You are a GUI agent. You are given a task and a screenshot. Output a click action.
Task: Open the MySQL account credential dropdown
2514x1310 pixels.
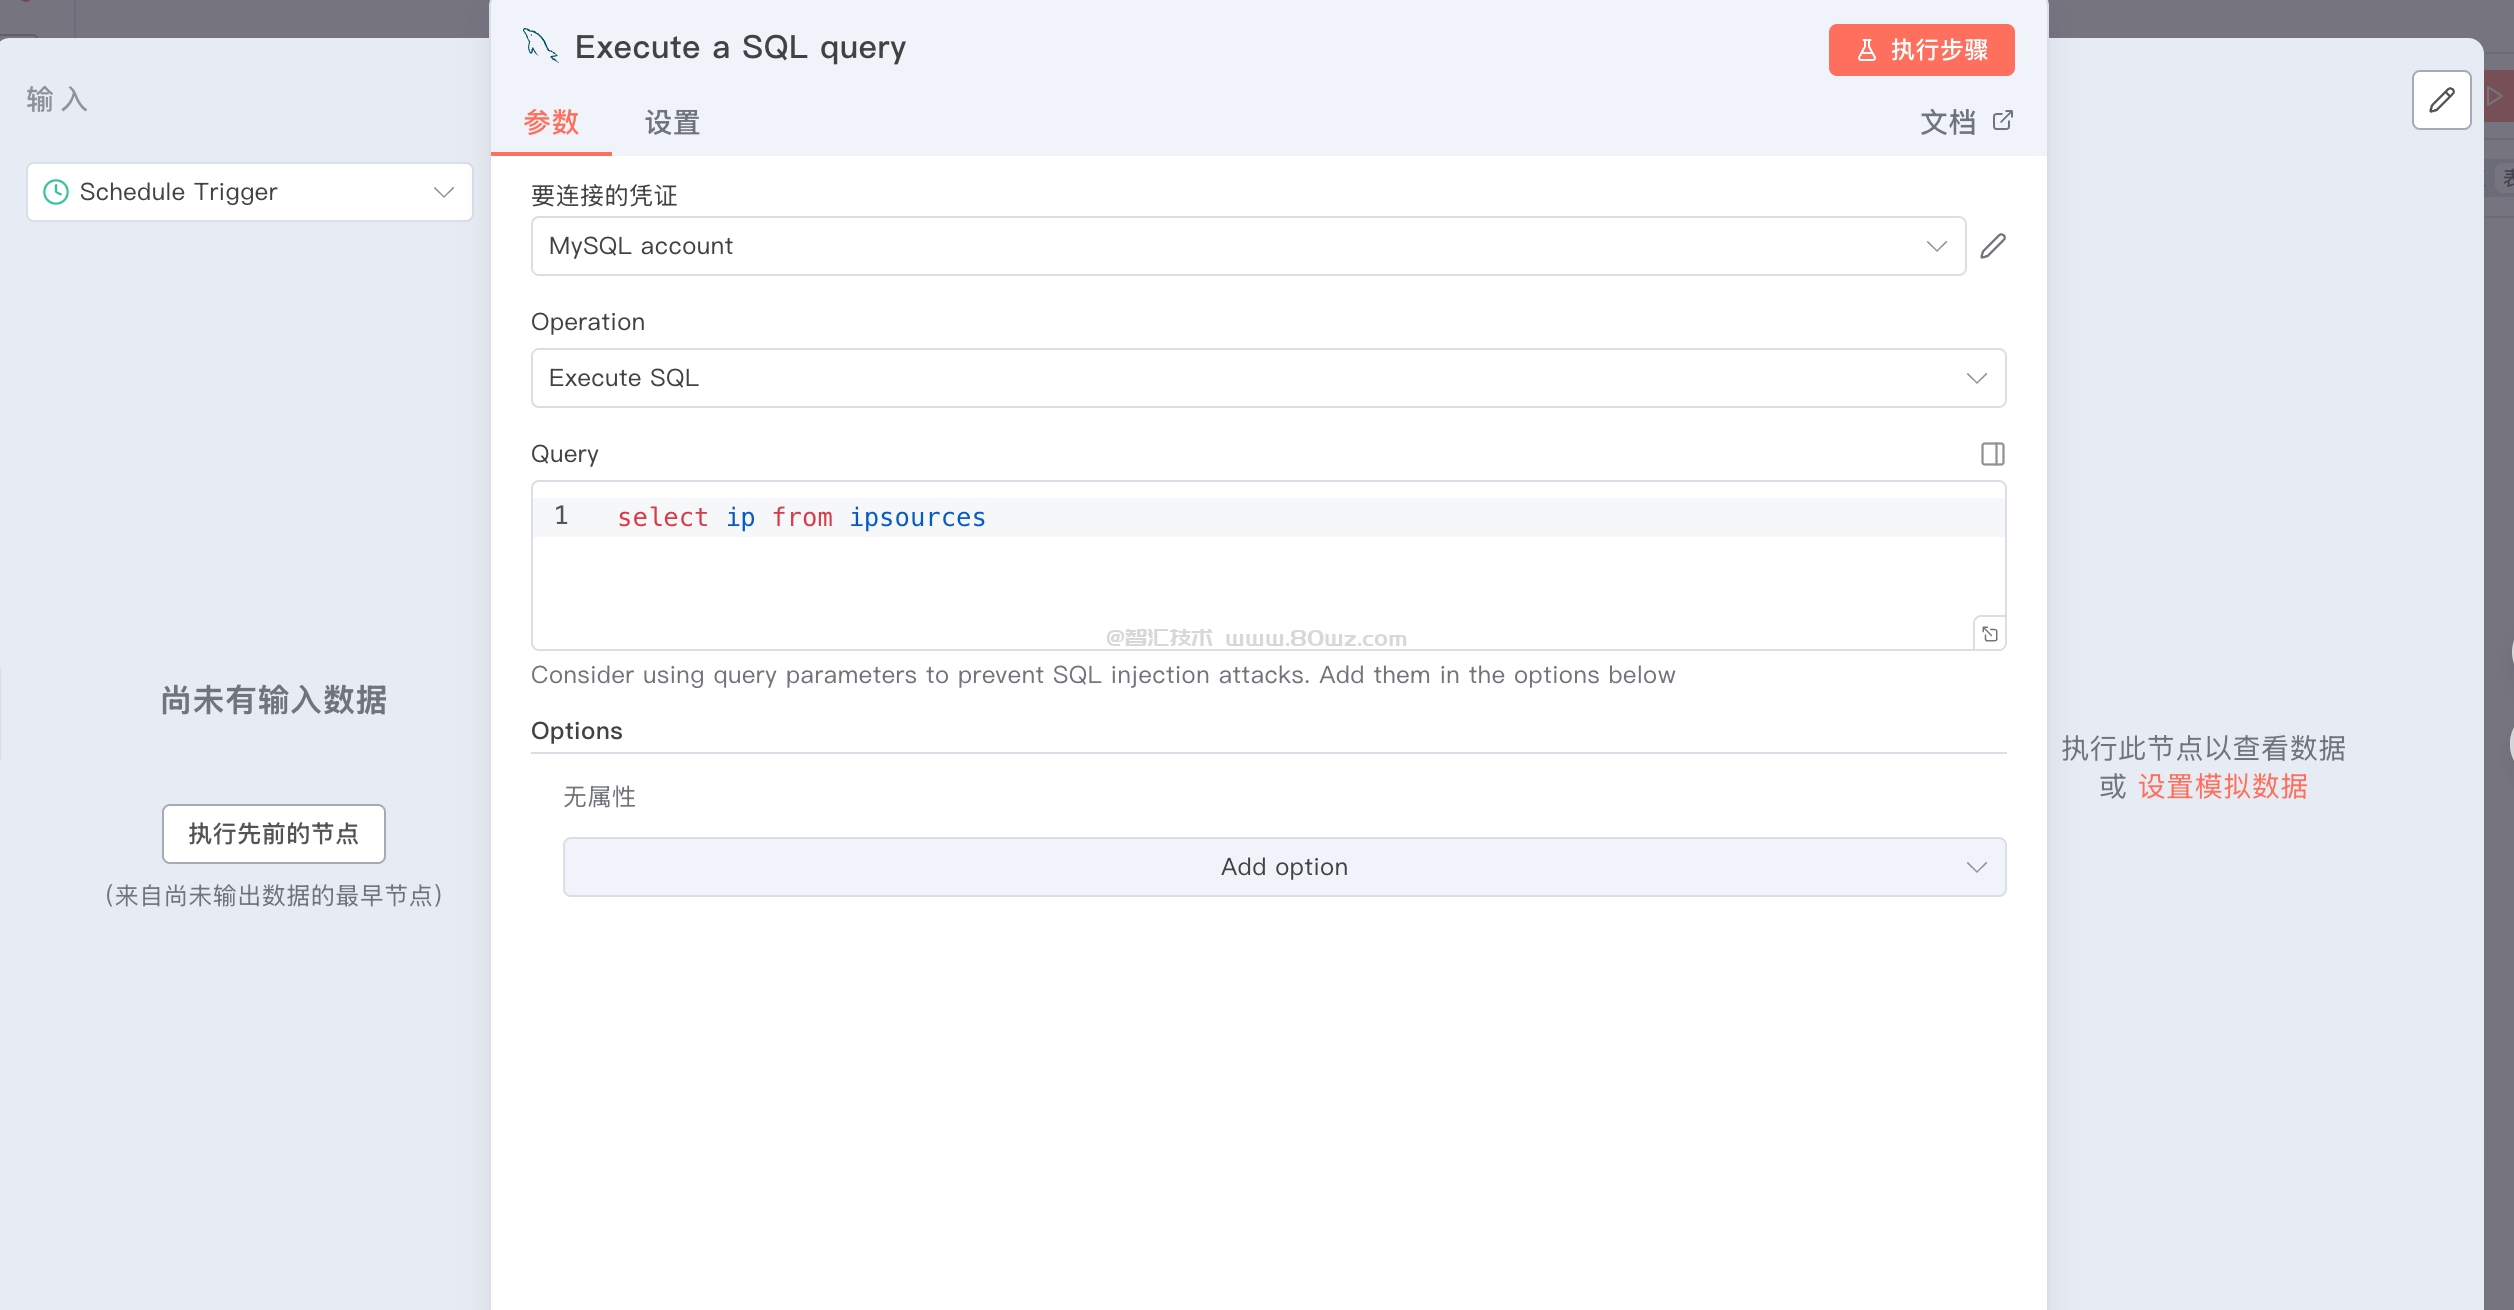click(1247, 246)
